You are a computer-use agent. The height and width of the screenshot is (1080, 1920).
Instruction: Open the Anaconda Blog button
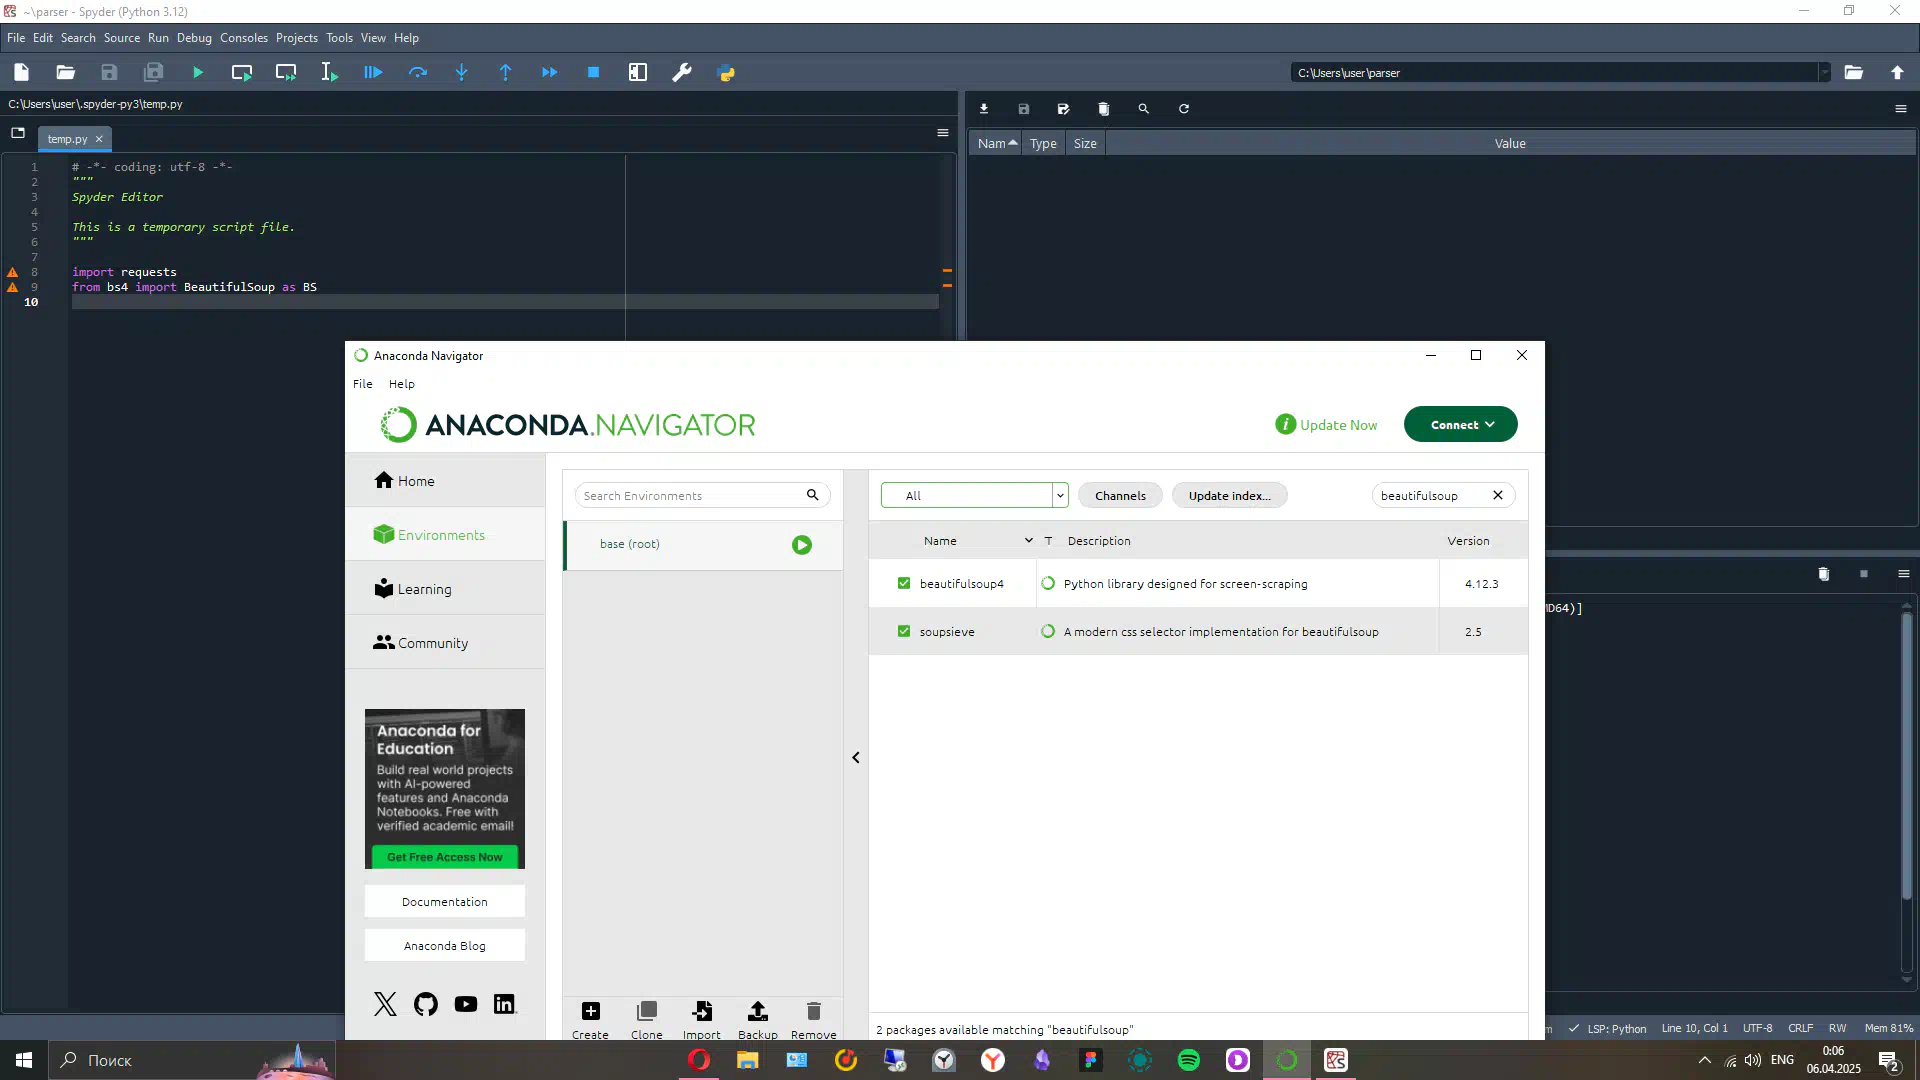(x=445, y=946)
